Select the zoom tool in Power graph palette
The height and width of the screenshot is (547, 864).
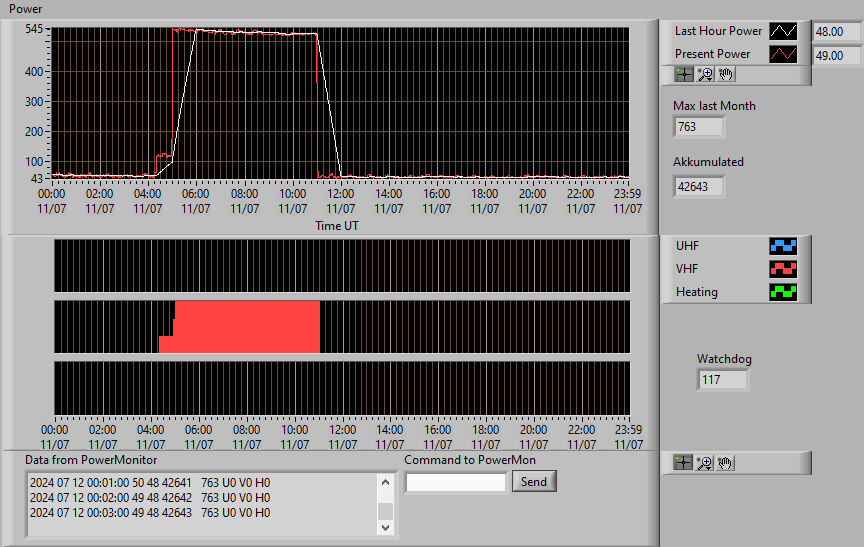coord(705,74)
